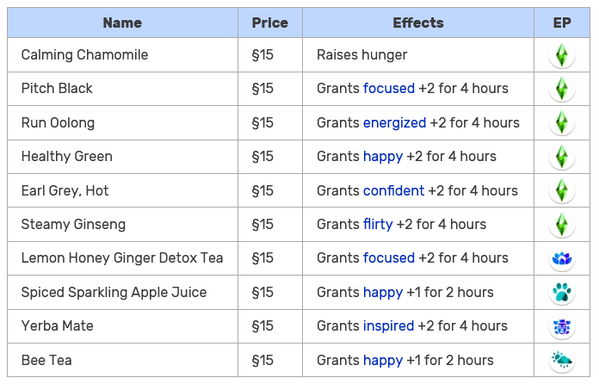Click the plumbob icon in the Steamy Ginseng row

562,225
